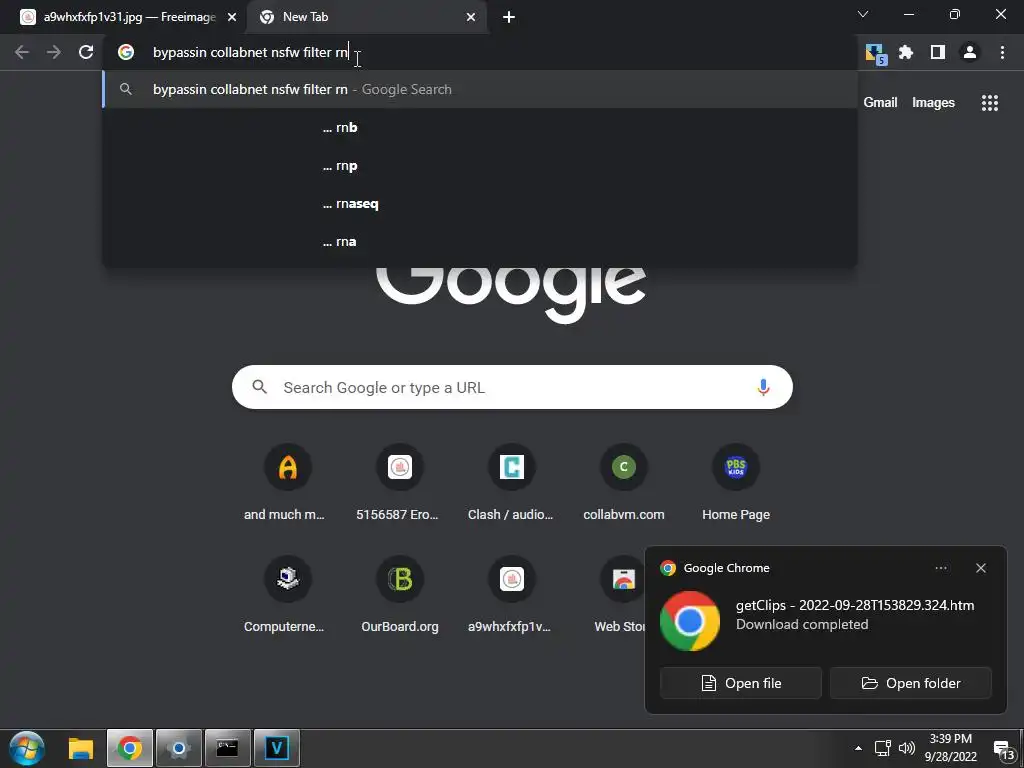Toggle the Chrome side panel

tap(938, 52)
